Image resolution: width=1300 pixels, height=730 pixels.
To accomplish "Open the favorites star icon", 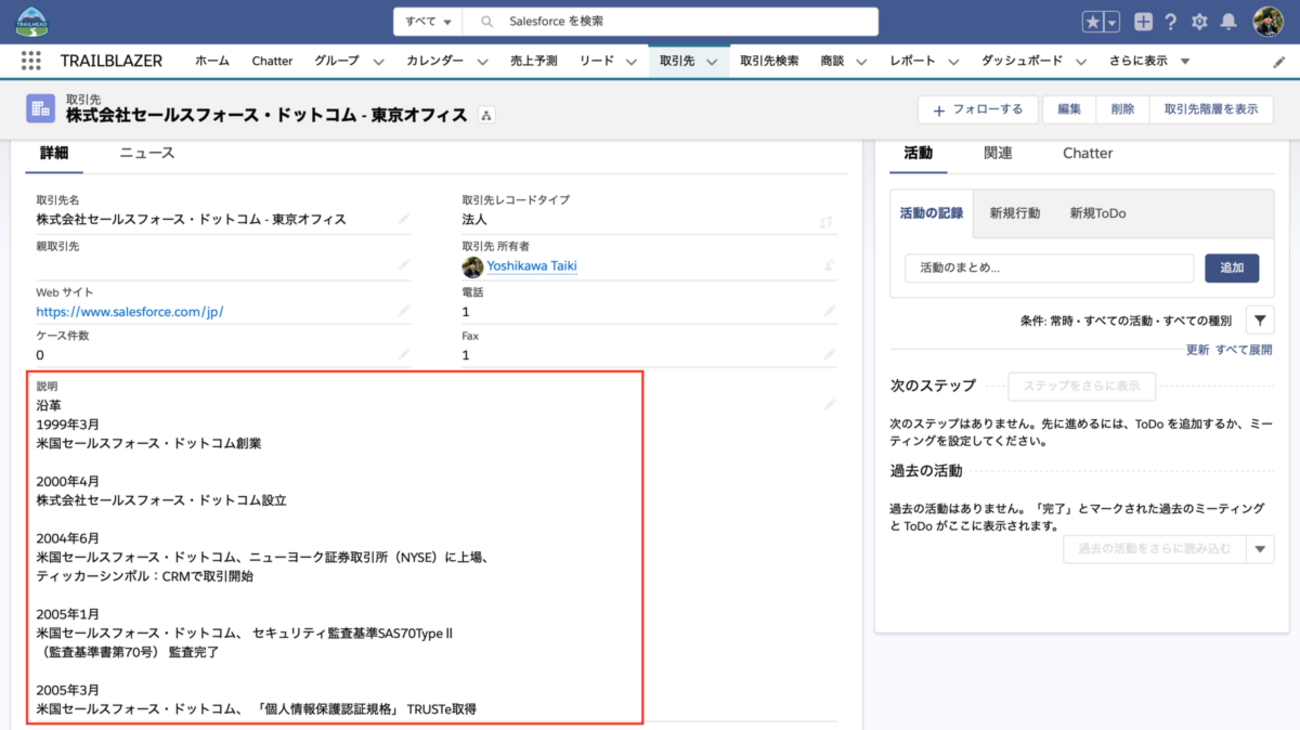I will point(1093,22).
